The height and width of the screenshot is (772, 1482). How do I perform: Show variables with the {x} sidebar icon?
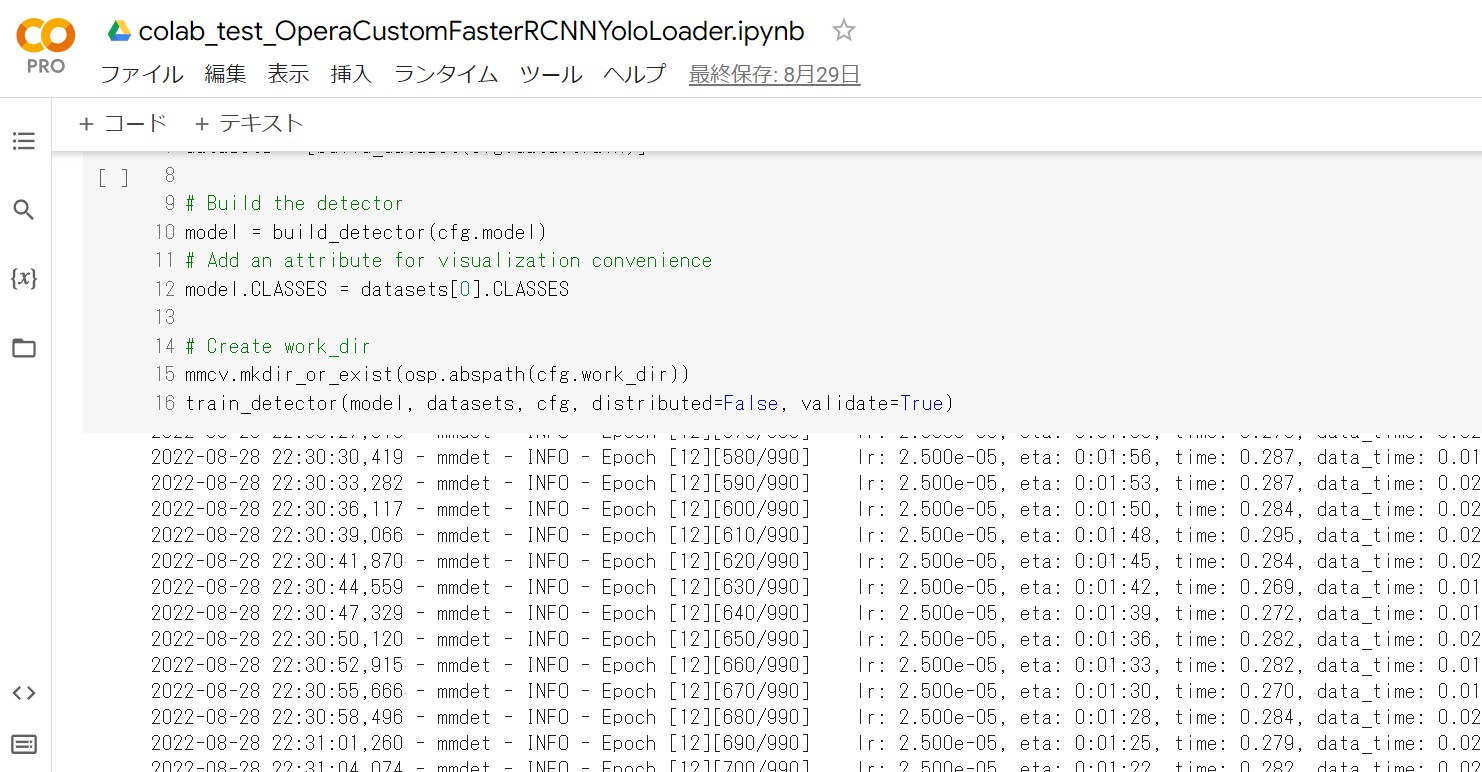[24, 280]
